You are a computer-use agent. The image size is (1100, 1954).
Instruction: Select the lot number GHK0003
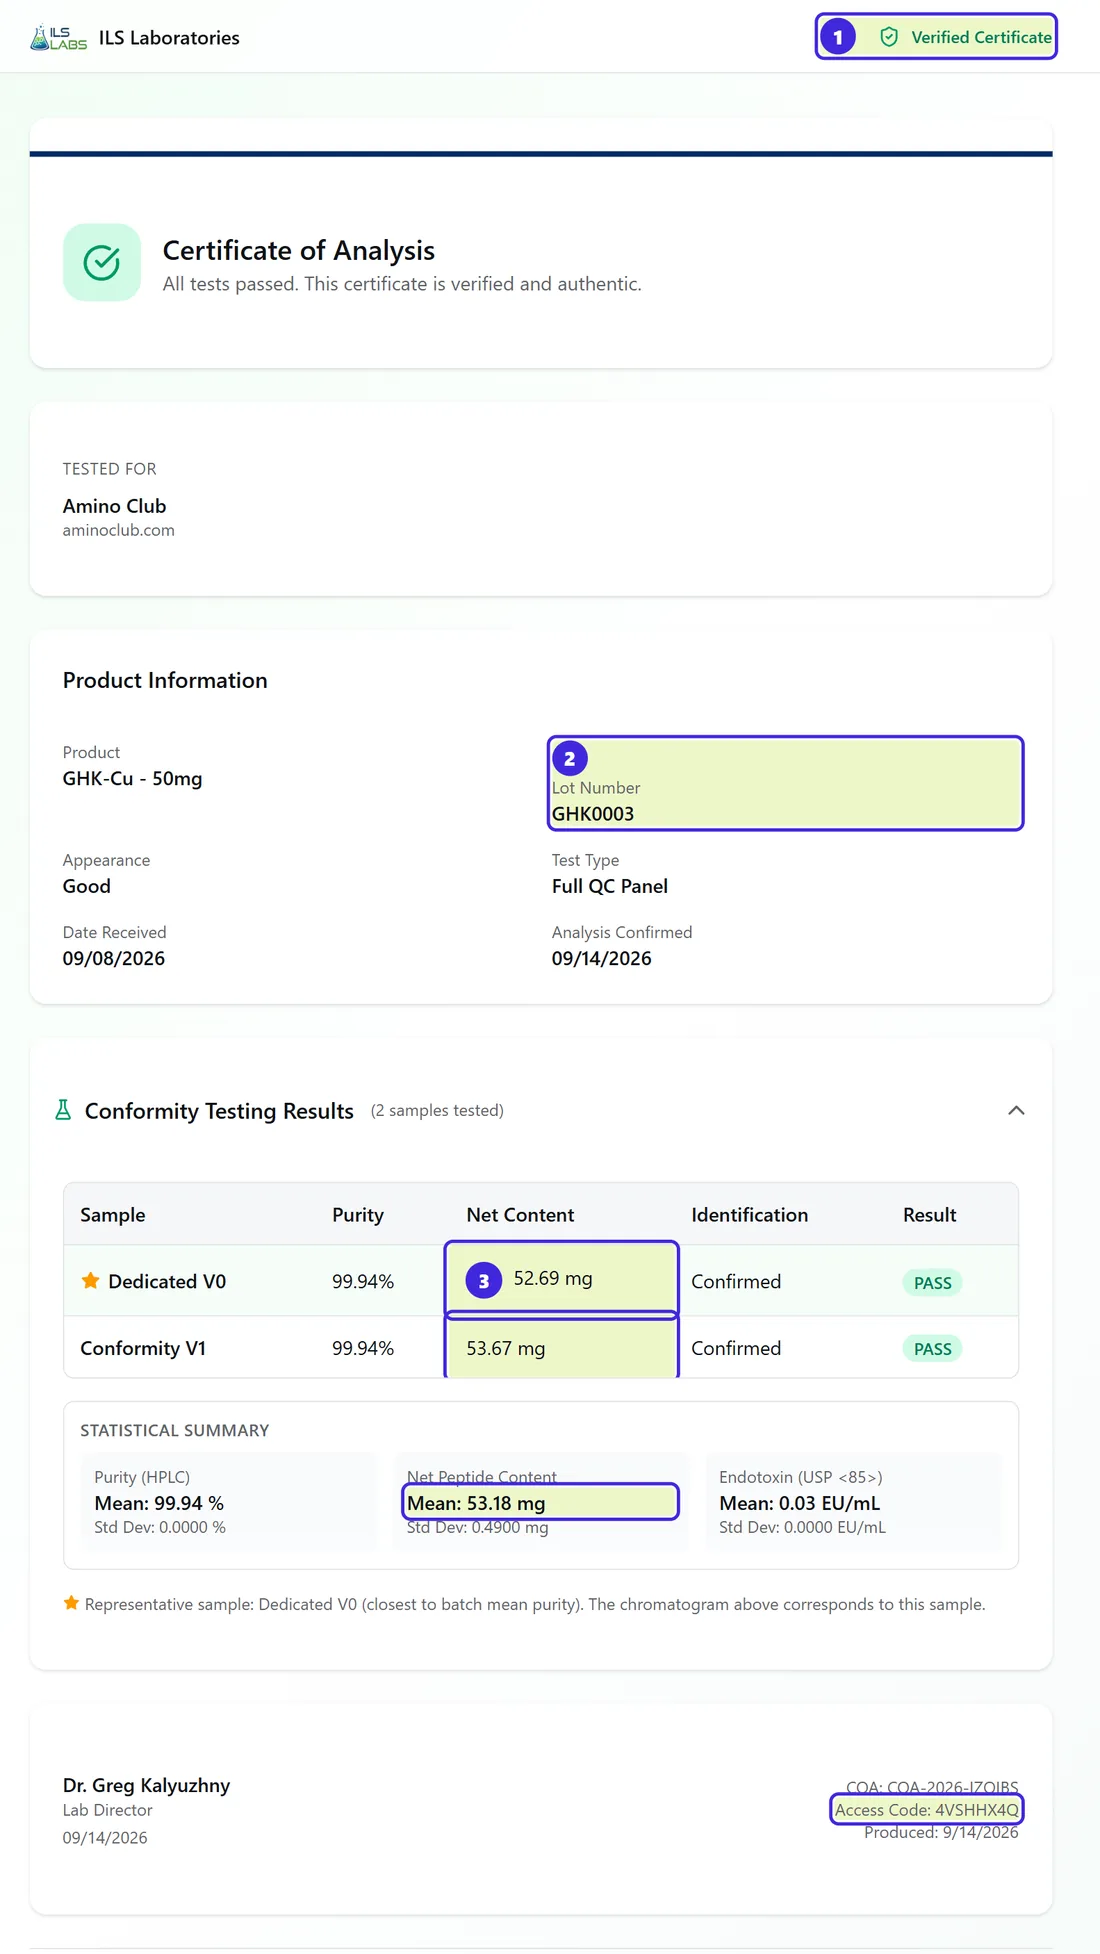tap(593, 814)
